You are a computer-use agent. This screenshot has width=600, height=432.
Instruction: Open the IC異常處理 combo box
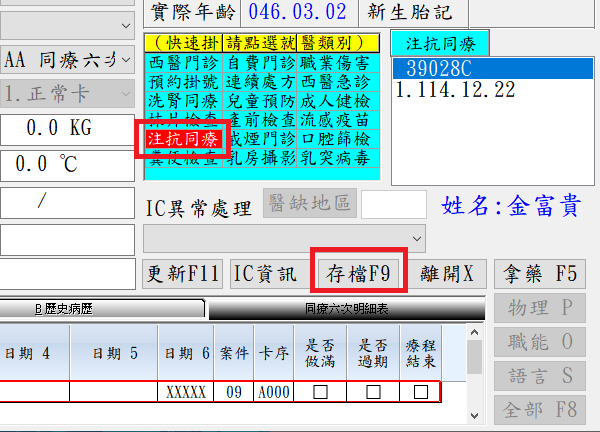(417, 238)
